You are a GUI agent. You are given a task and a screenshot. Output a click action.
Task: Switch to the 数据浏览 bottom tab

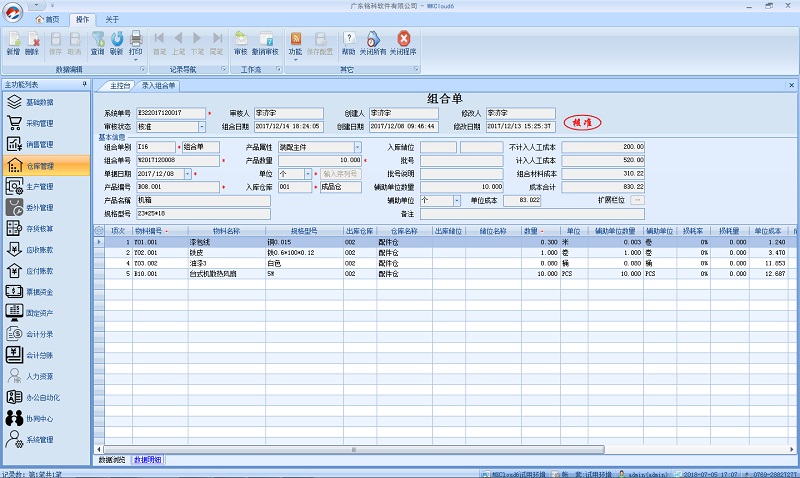coord(112,460)
